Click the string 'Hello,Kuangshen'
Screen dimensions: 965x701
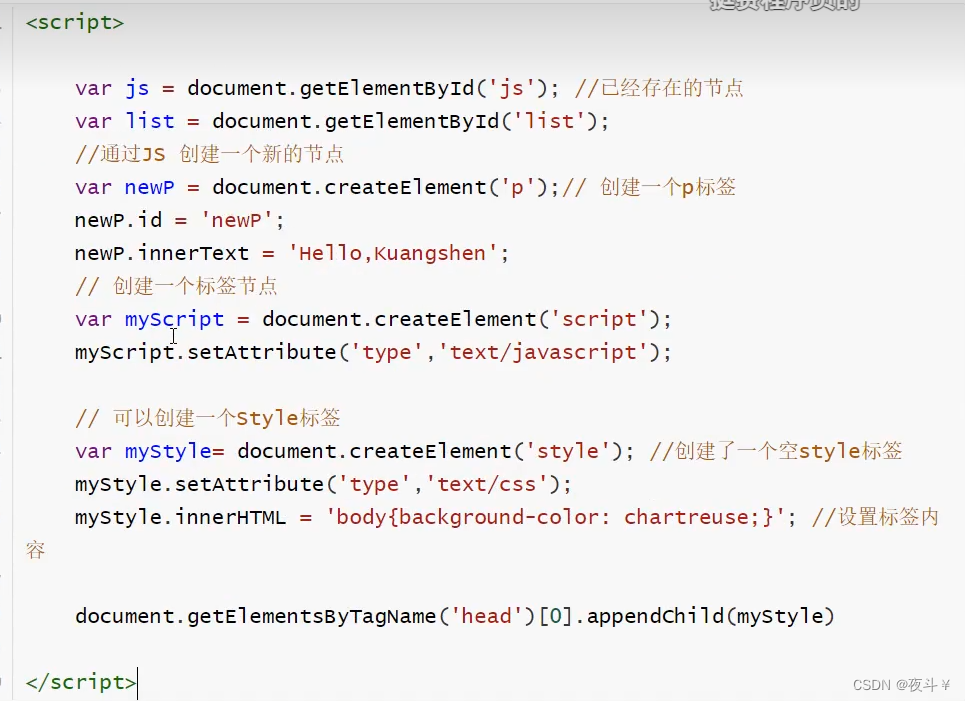point(393,253)
